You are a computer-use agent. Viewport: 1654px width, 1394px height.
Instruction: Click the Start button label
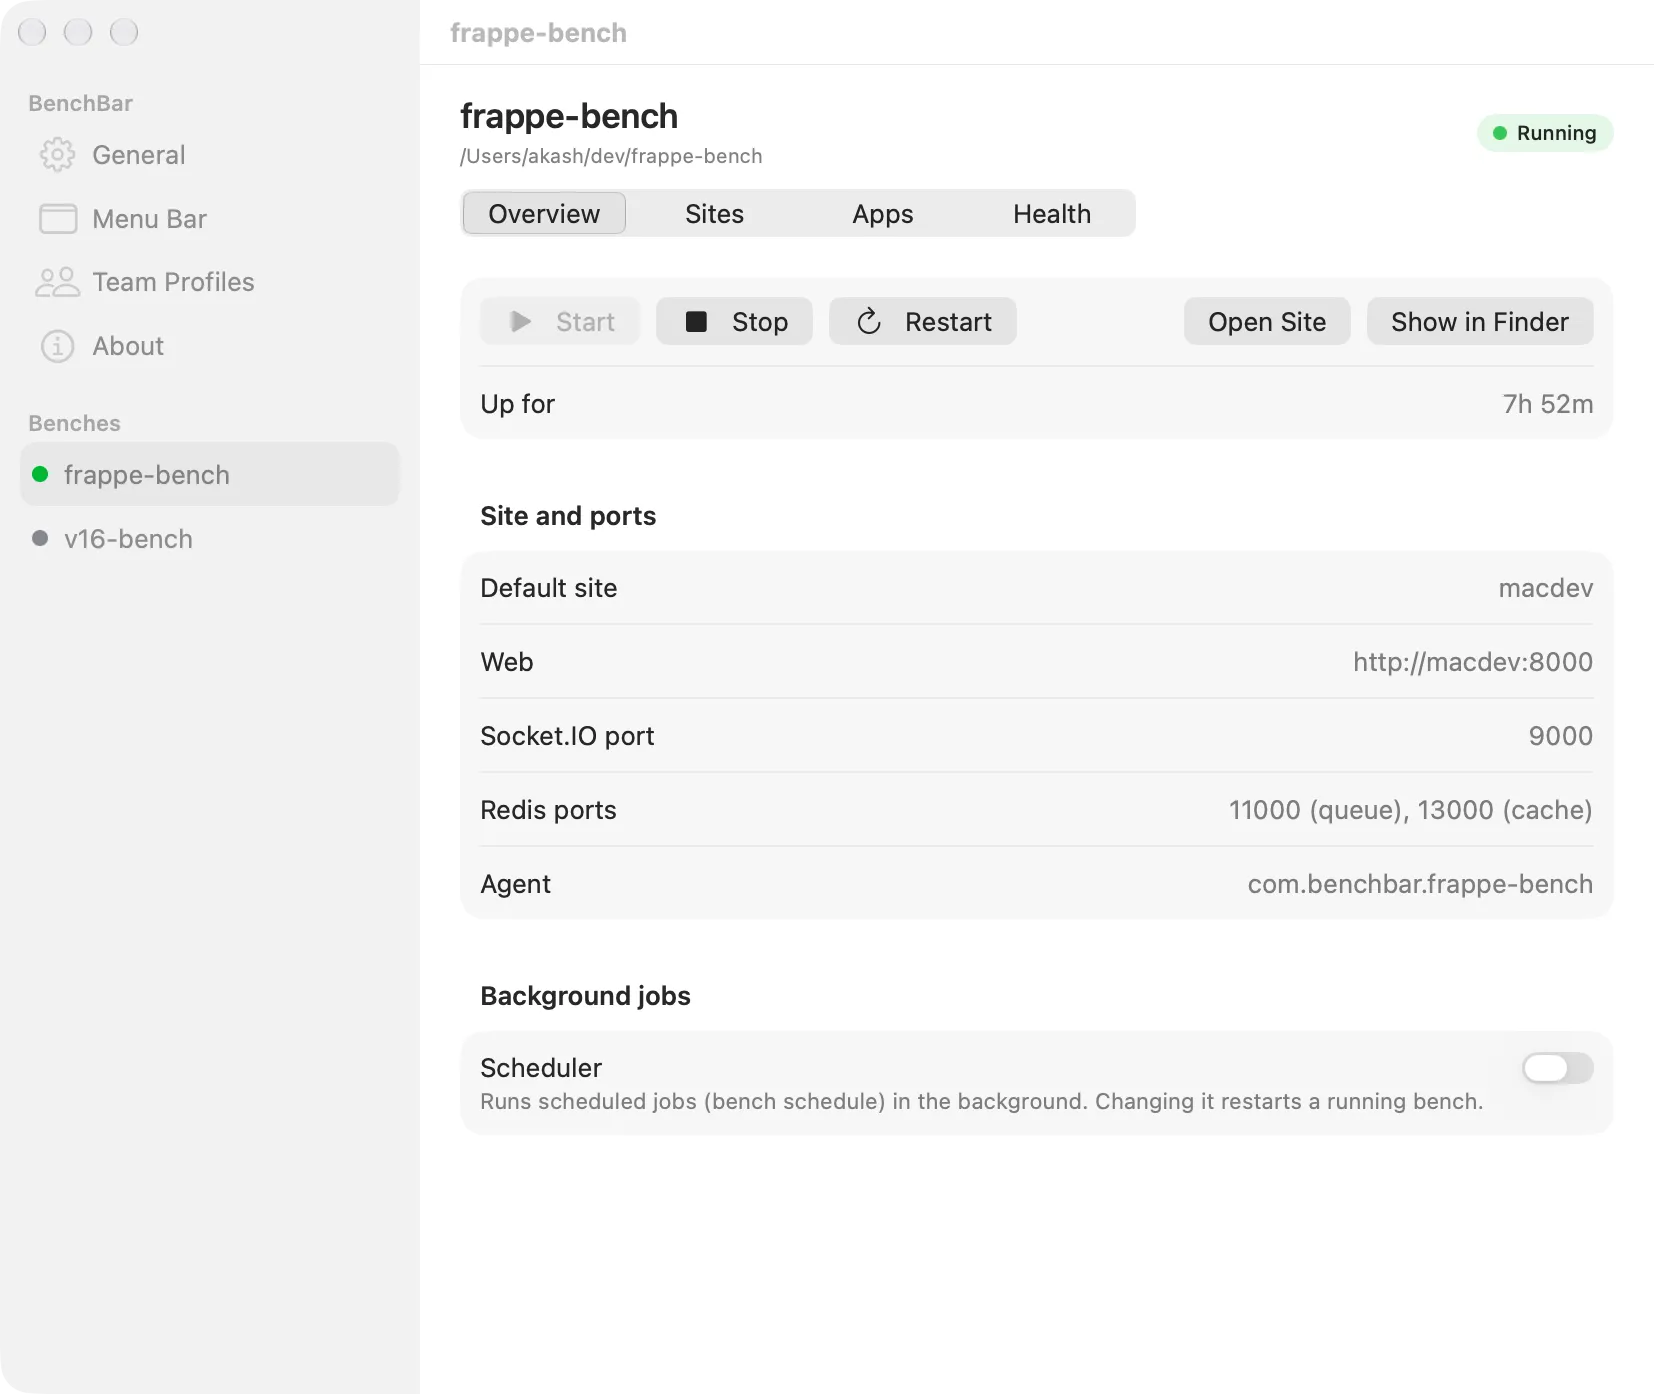point(585,321)
